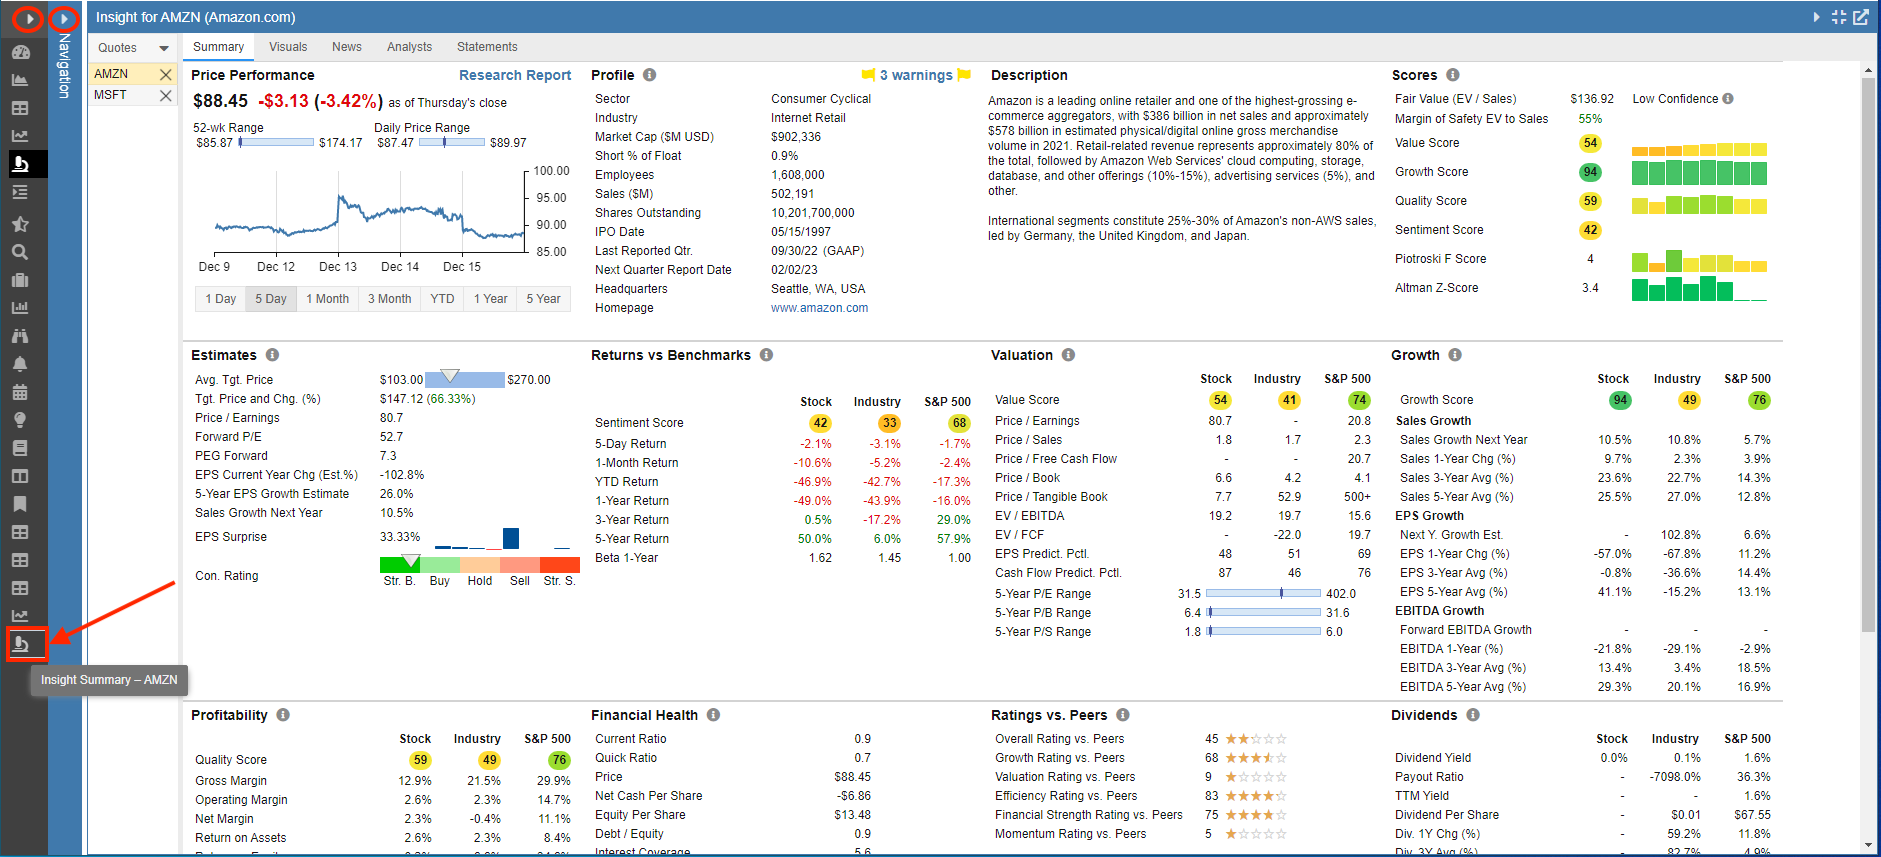Open the Research Report link
1881x857 pixels.
pos(515,75)
